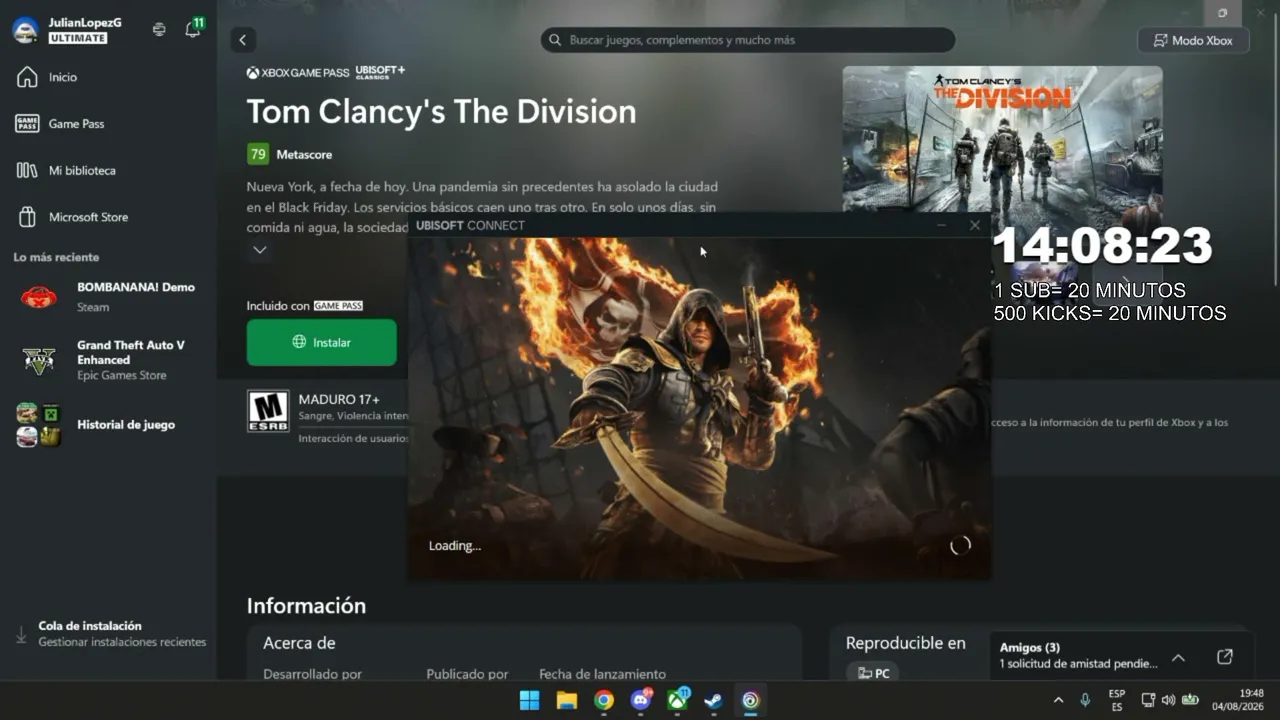Open BOMBANANA! Demo from recent games
This screenshot has width=1280, height=720.
[108, 297]
